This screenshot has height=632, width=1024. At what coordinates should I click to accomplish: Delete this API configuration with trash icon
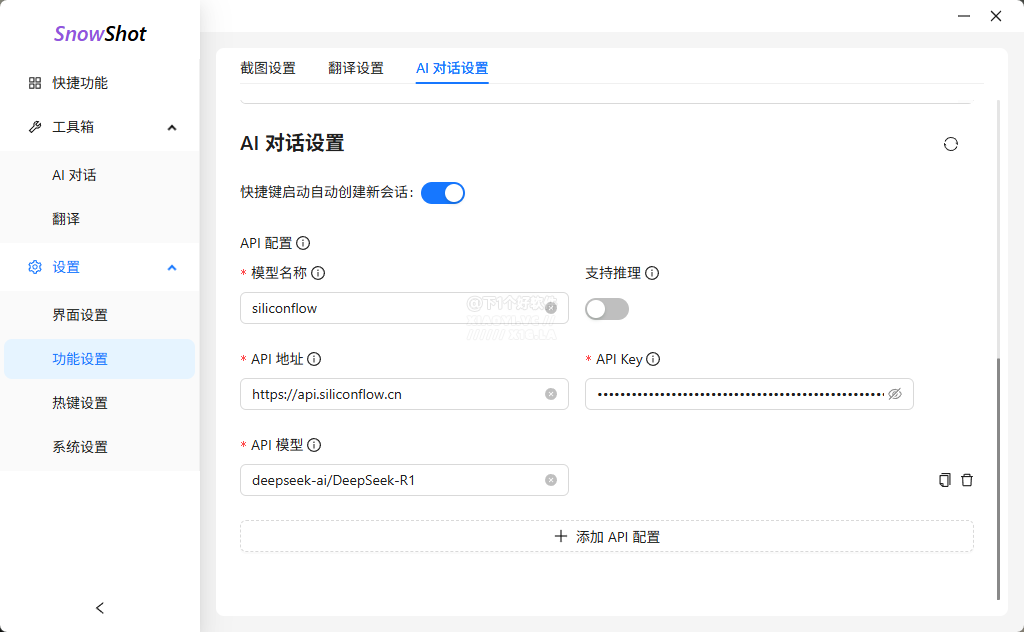click(967, 480)
